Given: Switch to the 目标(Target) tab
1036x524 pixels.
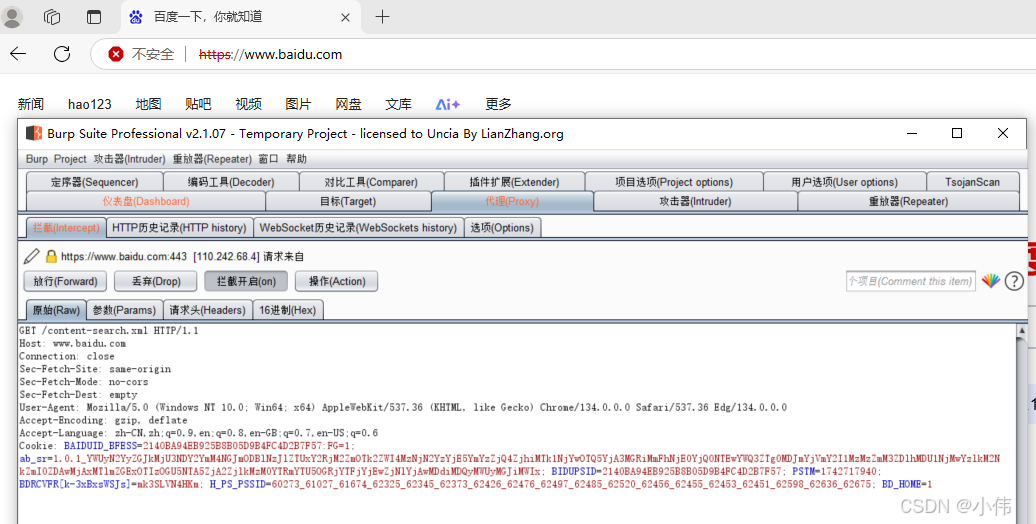Looking at the screenshot, I should 348,202.
